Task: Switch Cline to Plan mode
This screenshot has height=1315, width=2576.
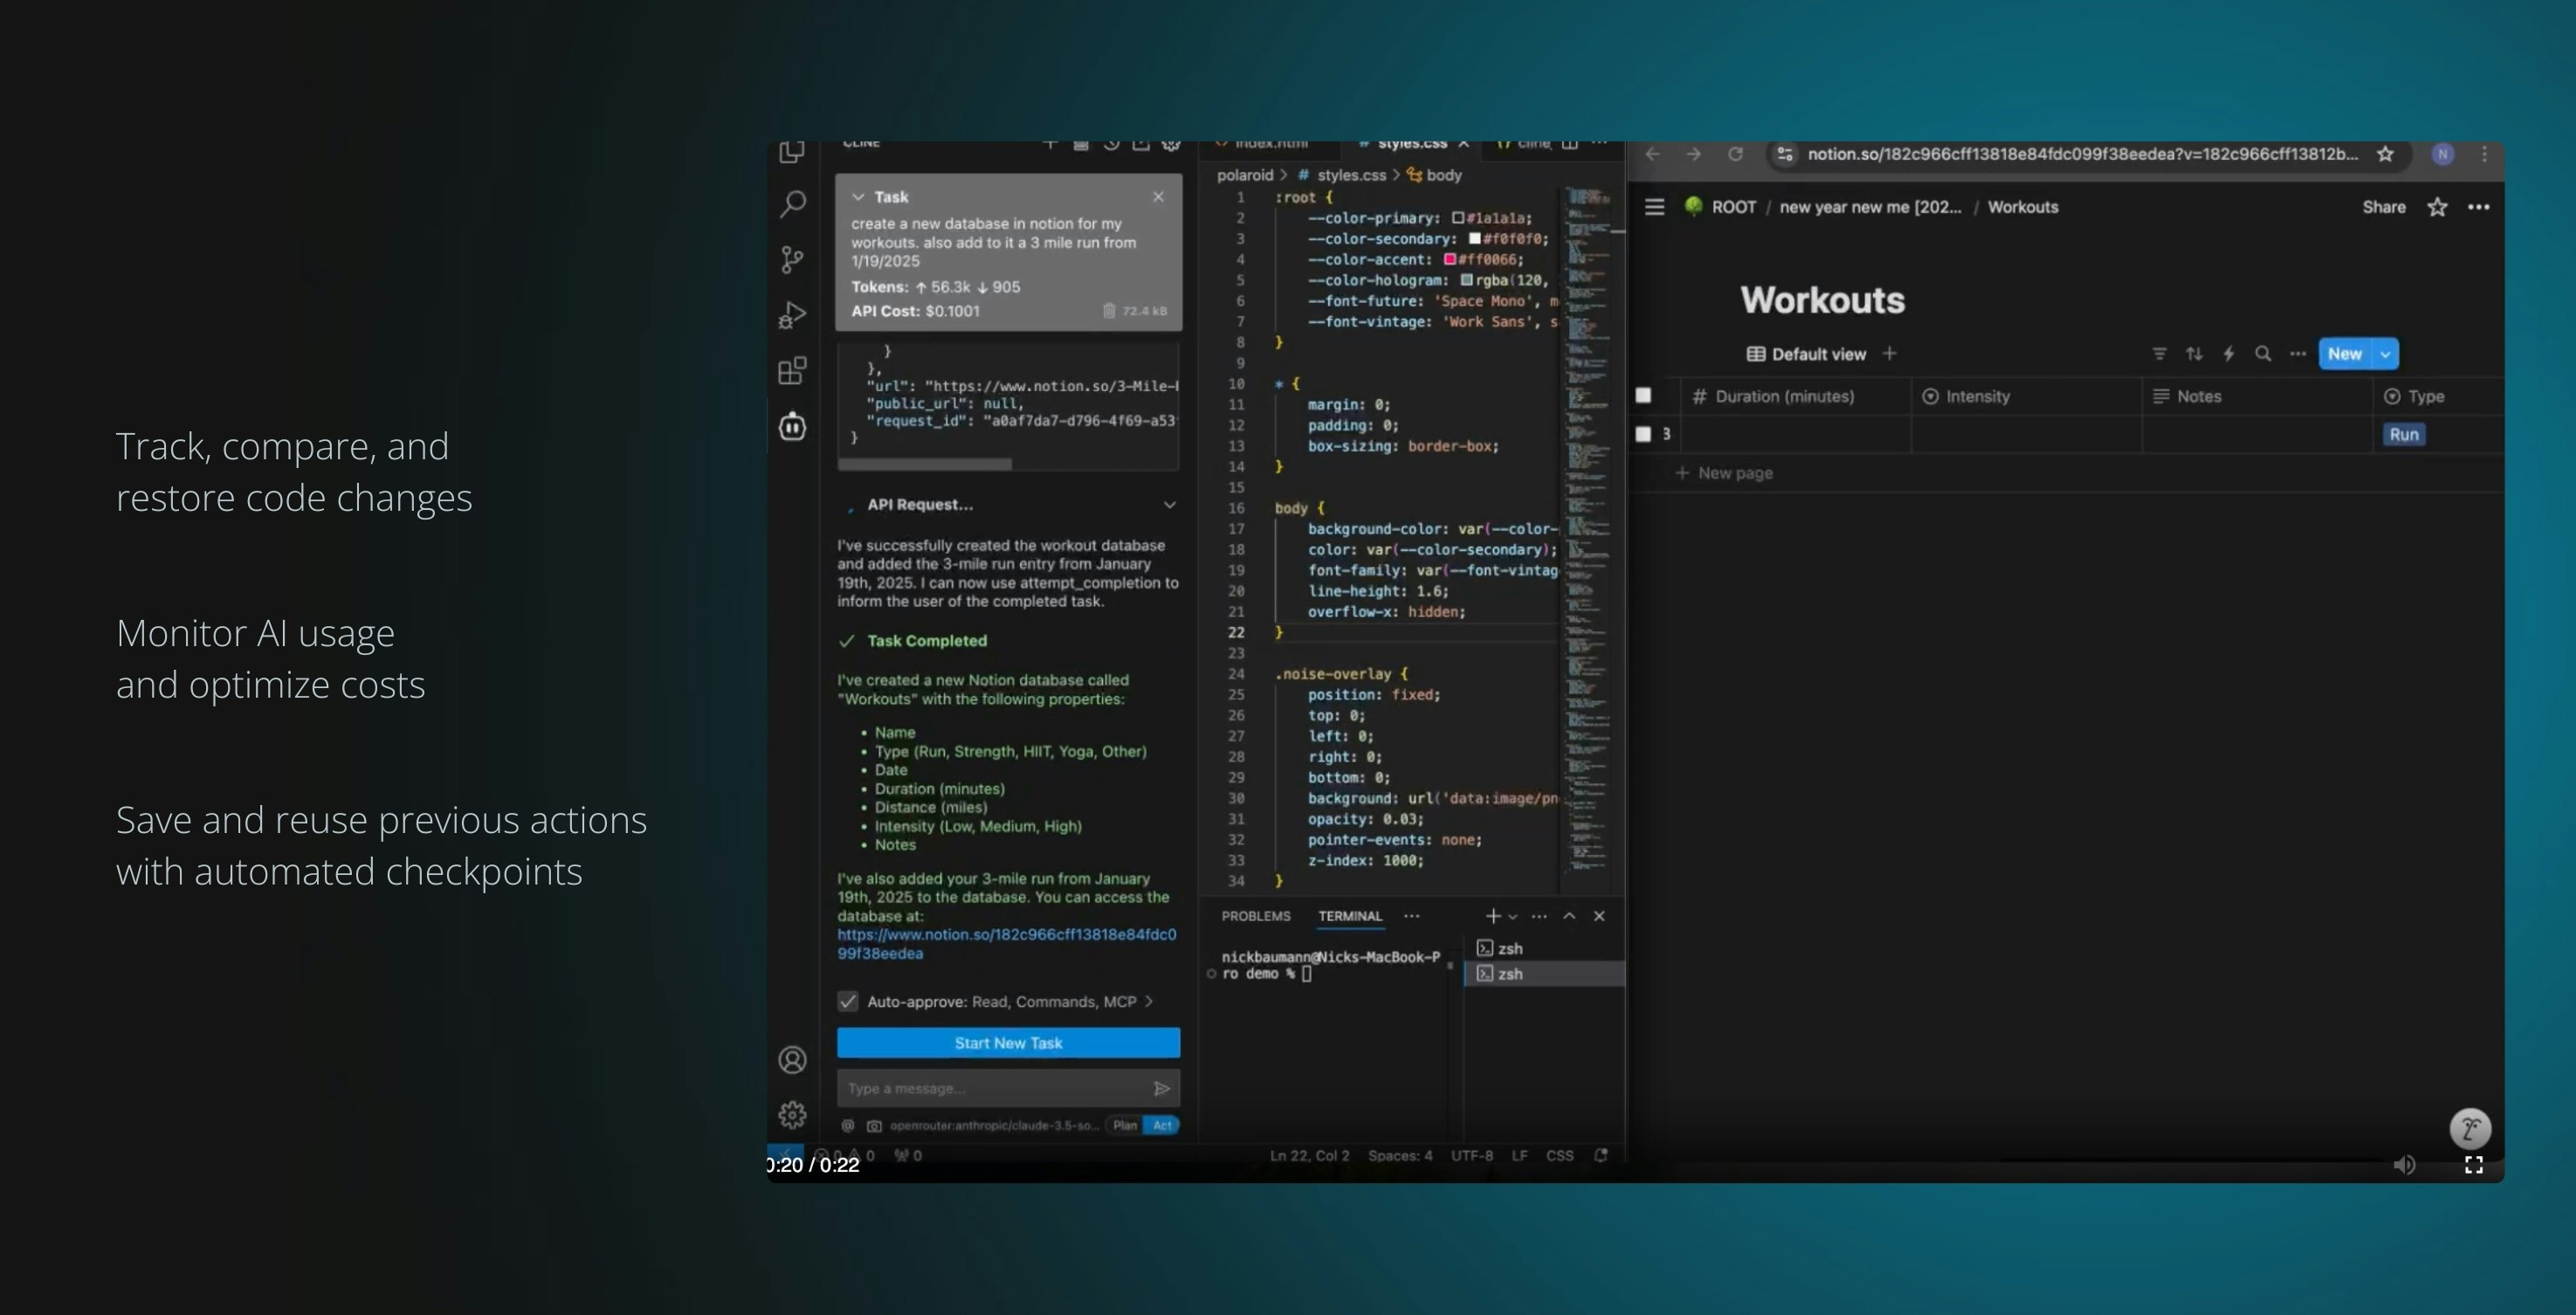Action: pyautogui.click(x=1124, y=1125)
